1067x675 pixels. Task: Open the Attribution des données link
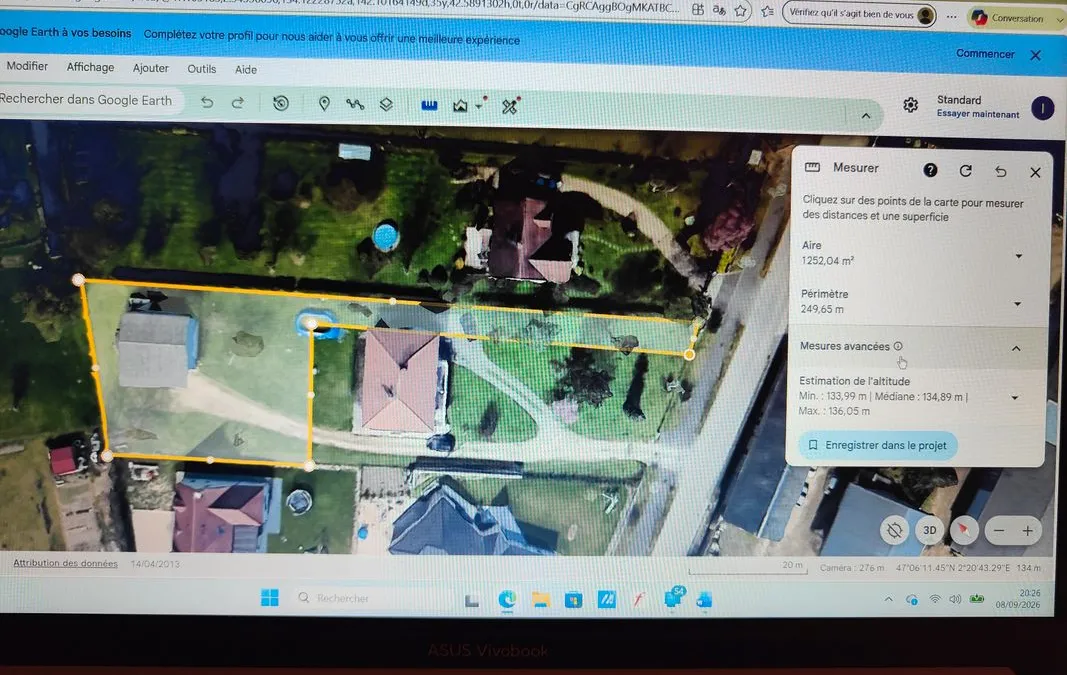65,563
